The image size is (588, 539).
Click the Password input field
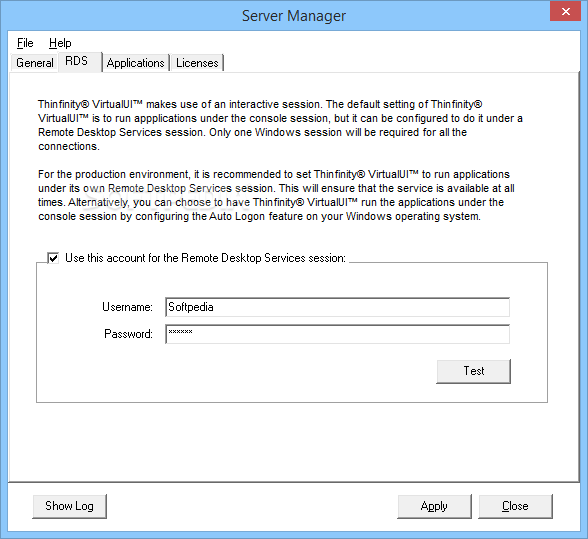coord(337,334)
